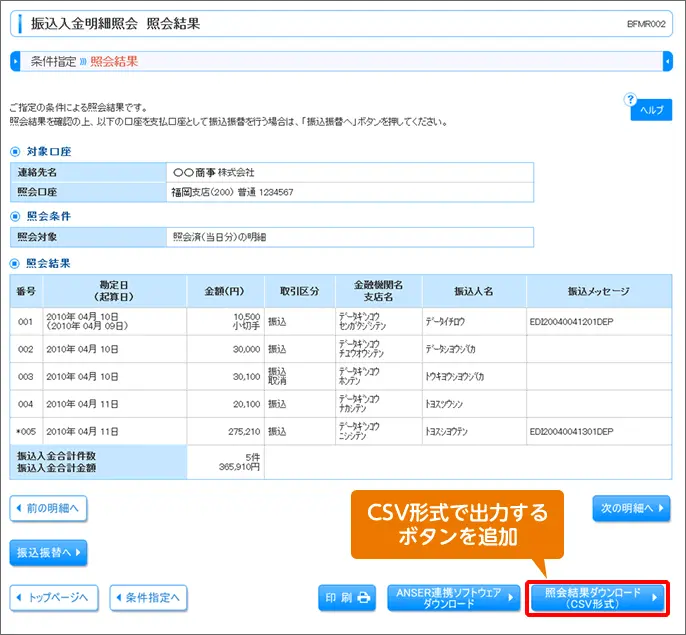Click 照会済(当日分)の明細 value

tap(220, 237)
